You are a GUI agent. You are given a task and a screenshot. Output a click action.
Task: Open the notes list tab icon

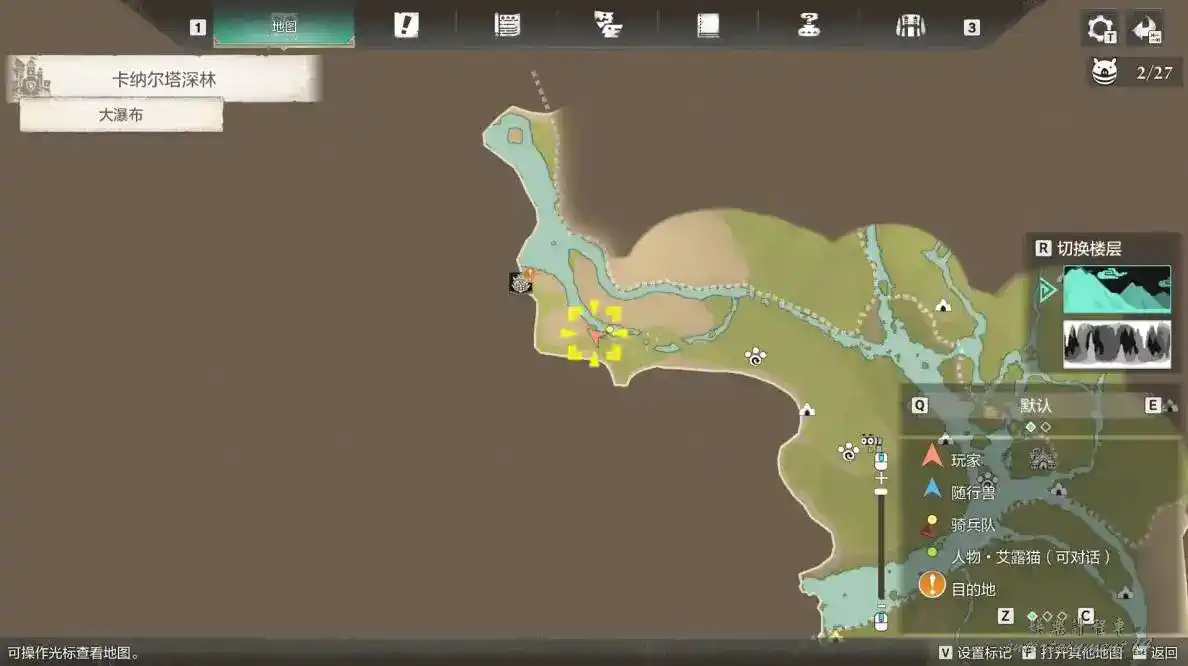tap(507, 26)
